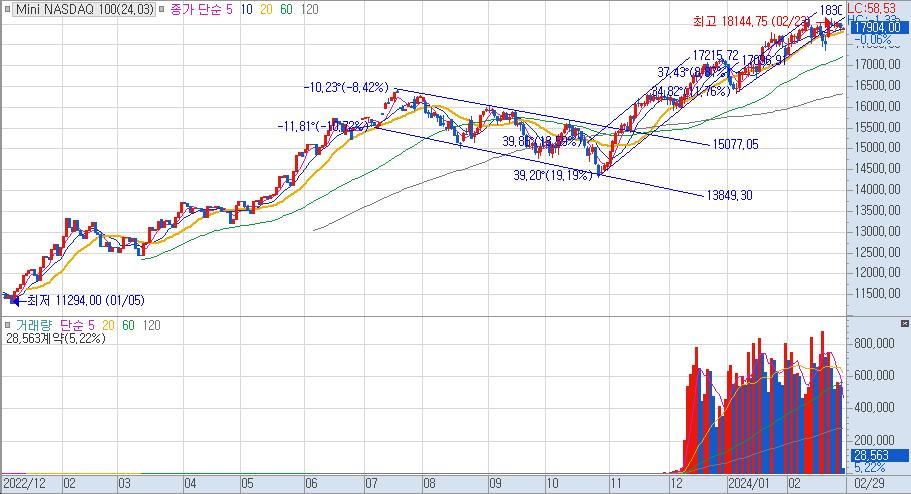
Task: Close the volume panel with its X button
Action: tap(905, 323)
